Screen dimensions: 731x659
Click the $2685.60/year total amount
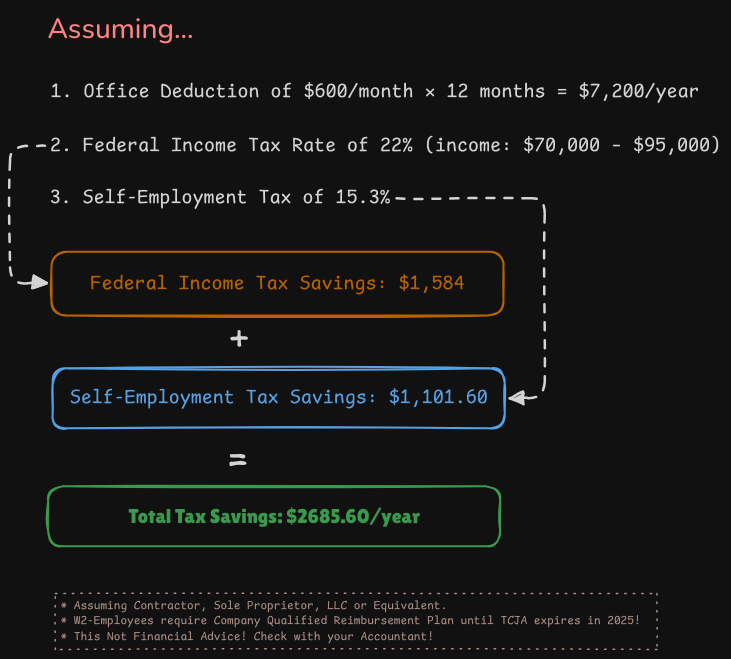coord(353,517)
